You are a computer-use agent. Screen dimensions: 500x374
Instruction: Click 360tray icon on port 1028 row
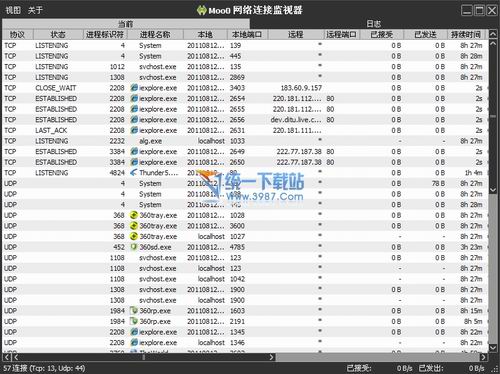(134, 215)
